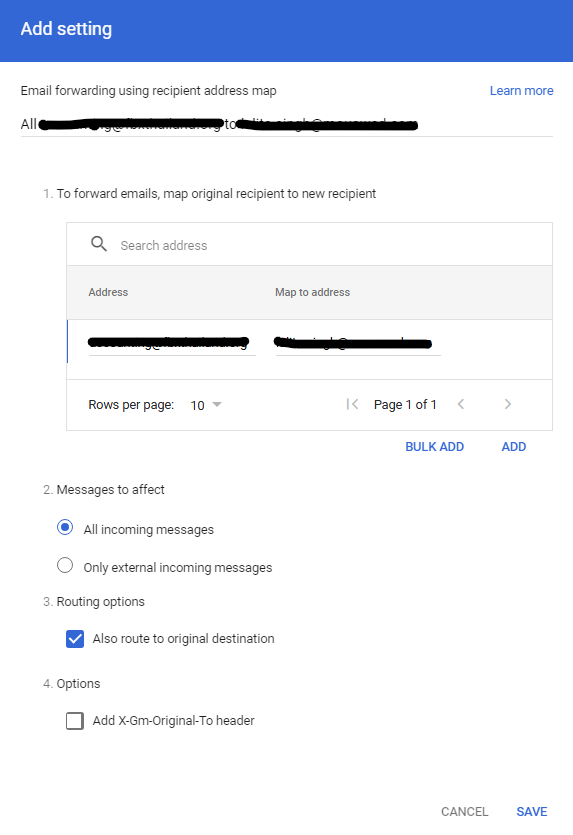The height and width of the screenshot is (835, 573).
Task: Edit the Map to address field
Action: 358,343
